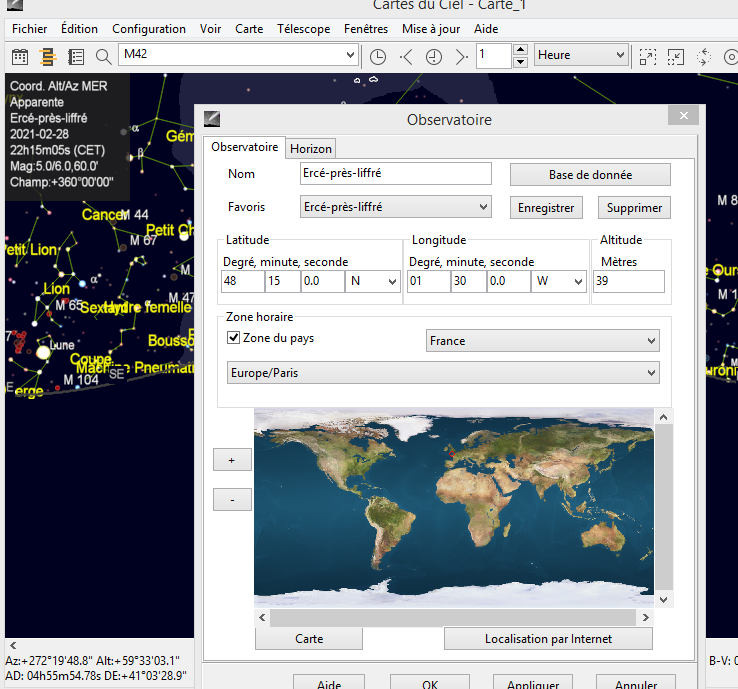Step time forward with right arrow
This screenshot has height=689, width=738.
click(461, 56)
